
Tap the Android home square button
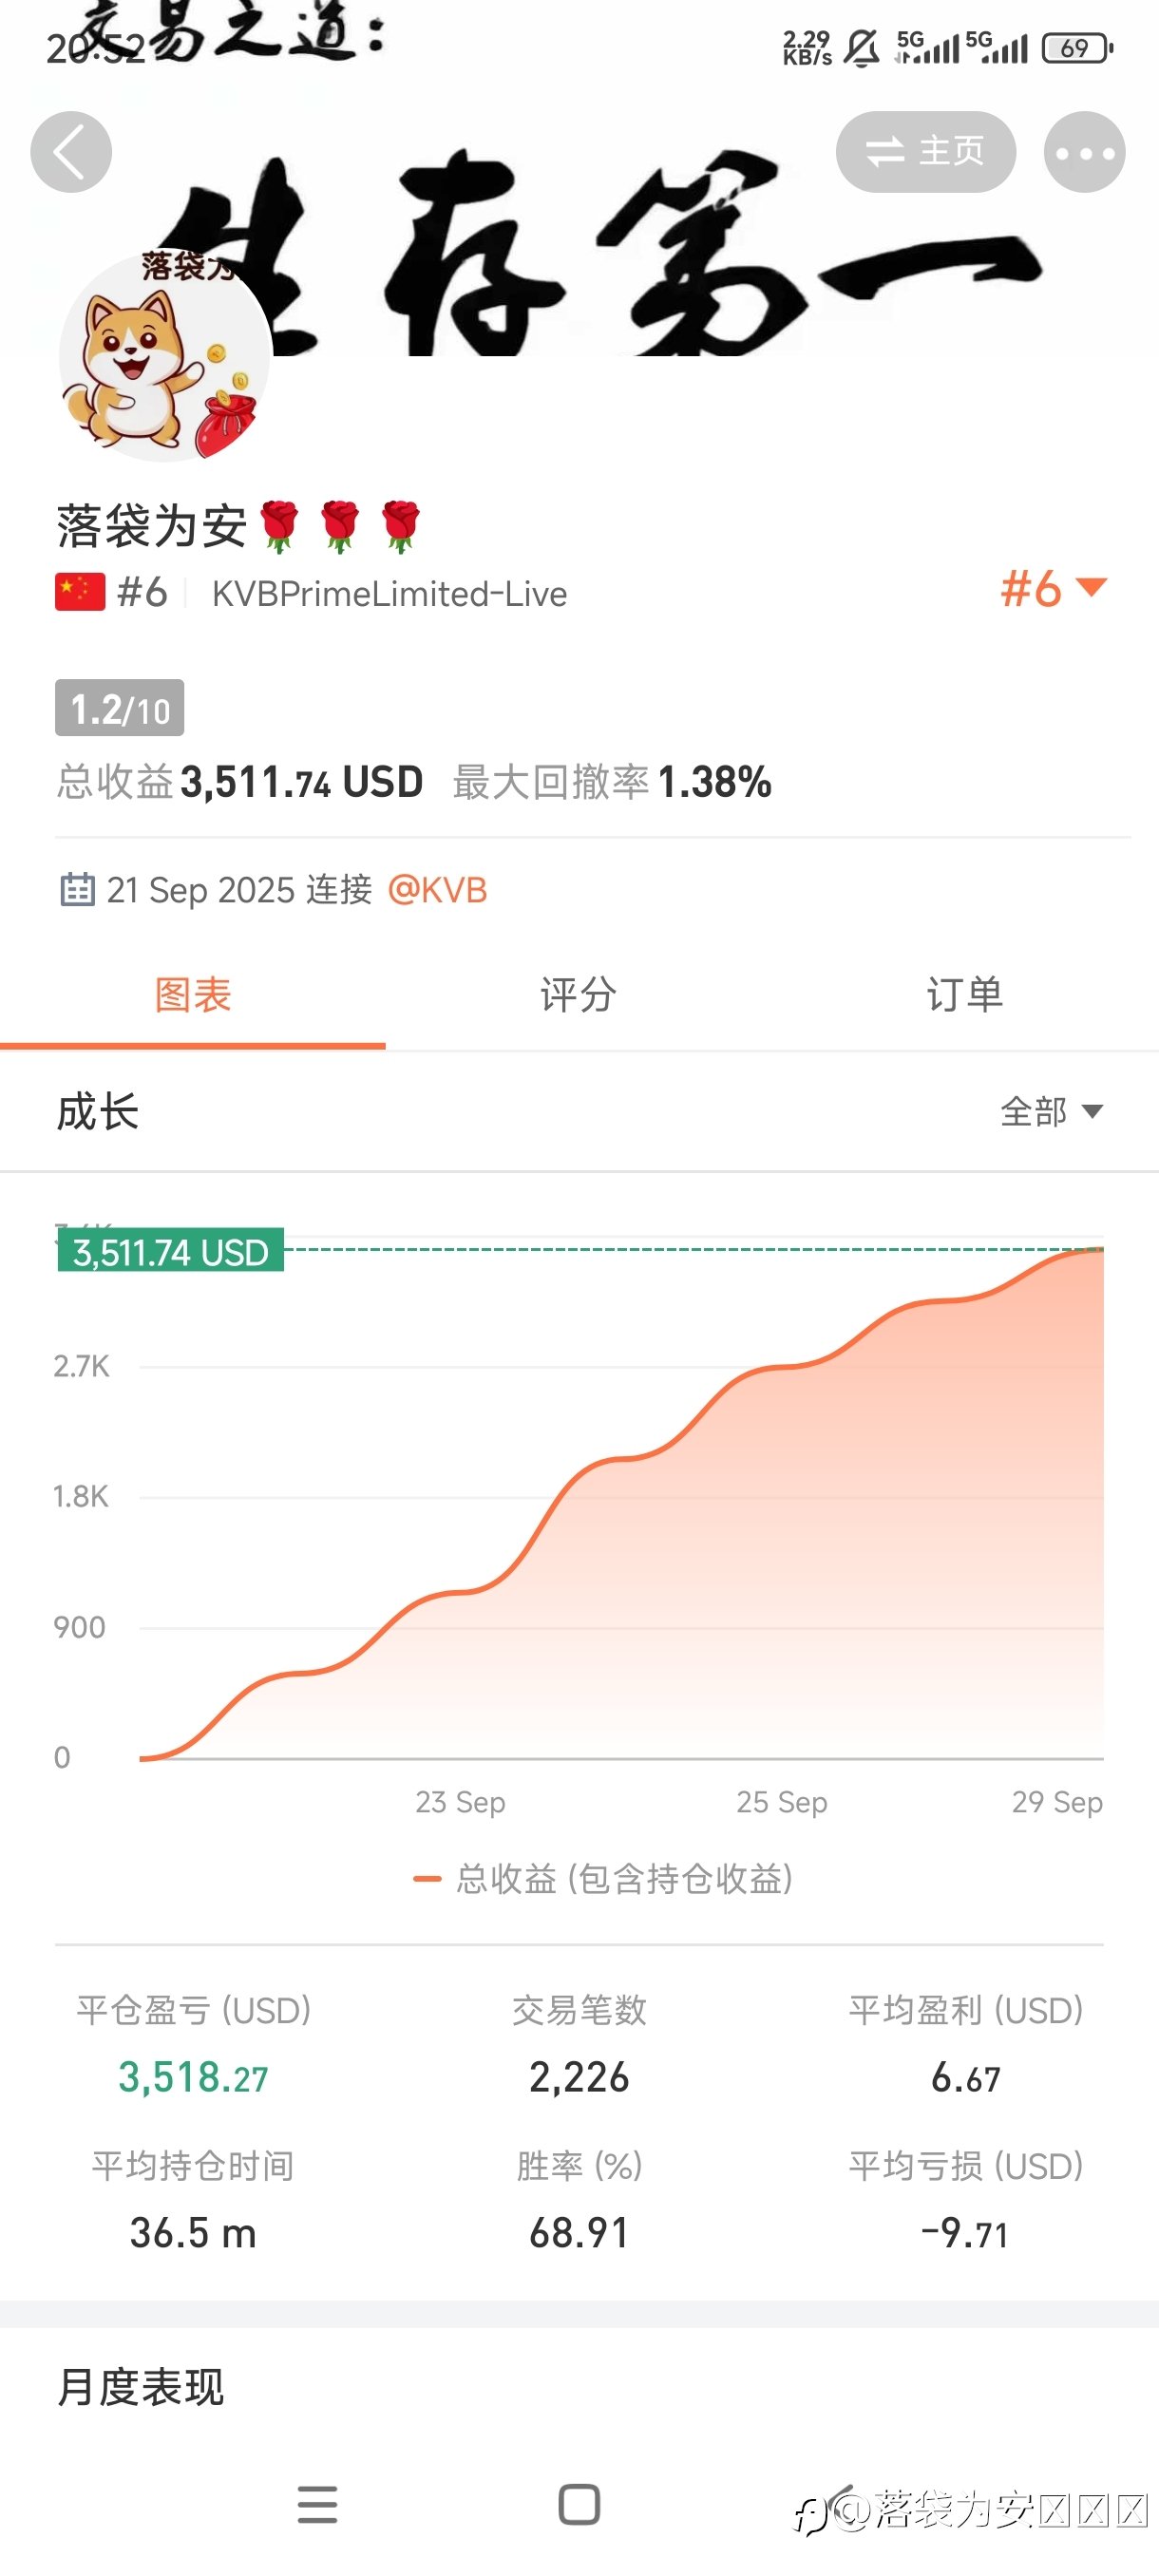coord(579,2504)
